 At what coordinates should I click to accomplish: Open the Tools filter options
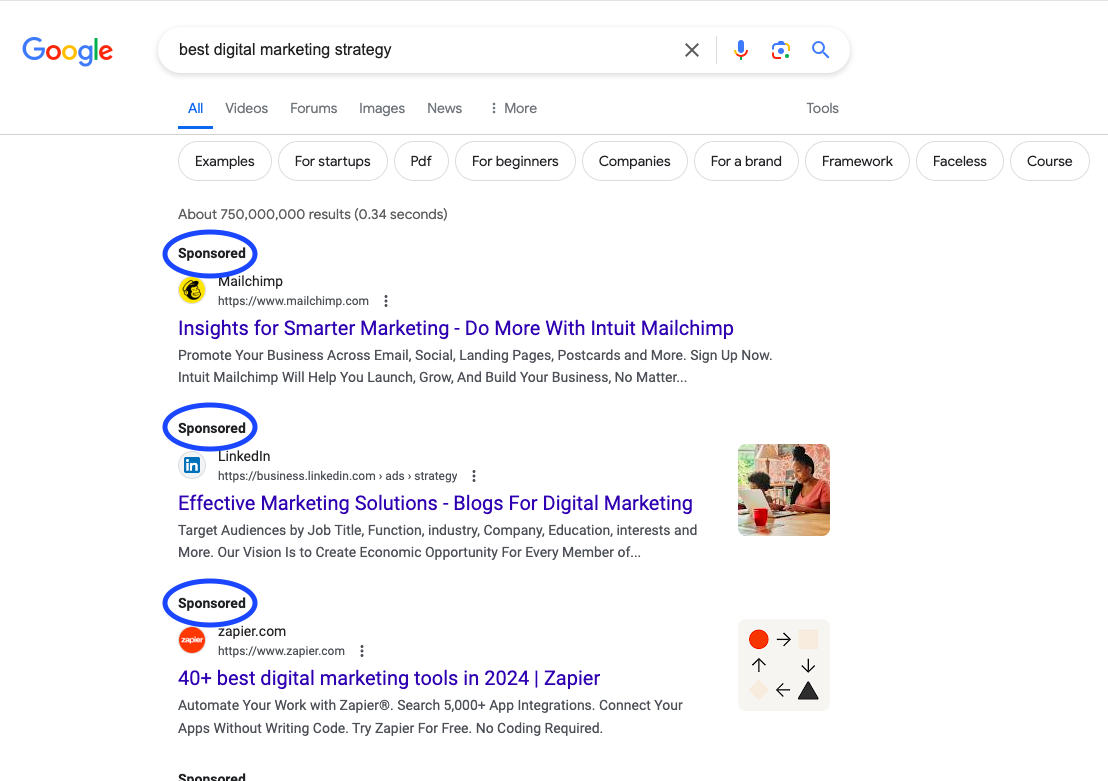click(x=822, y=108)
